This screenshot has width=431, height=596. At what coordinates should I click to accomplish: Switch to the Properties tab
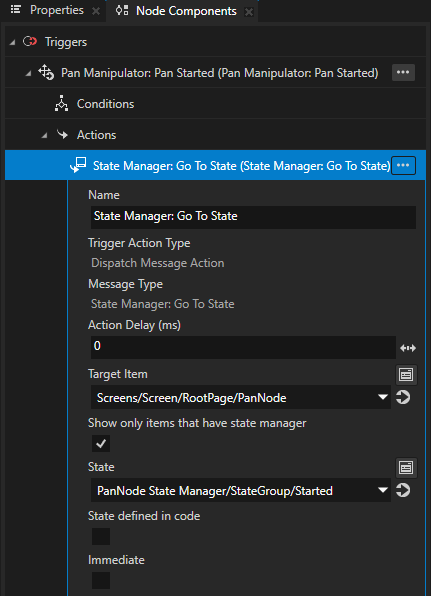pyautogui.click(x=57, y=10)
